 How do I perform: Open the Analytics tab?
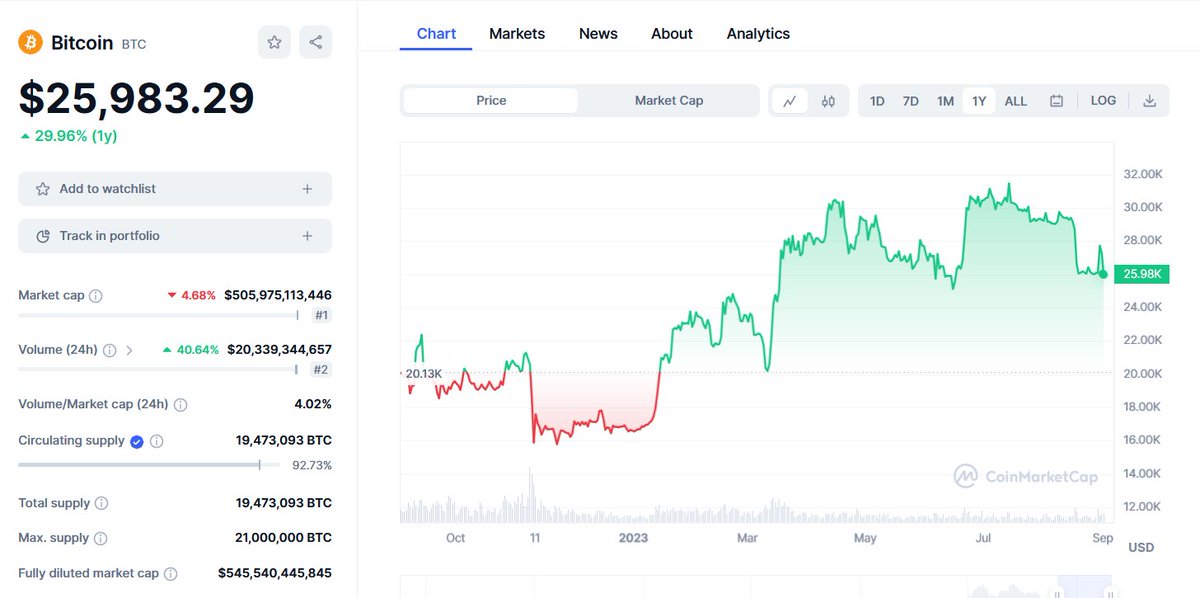pyautogui.click(x=758, y=34)
